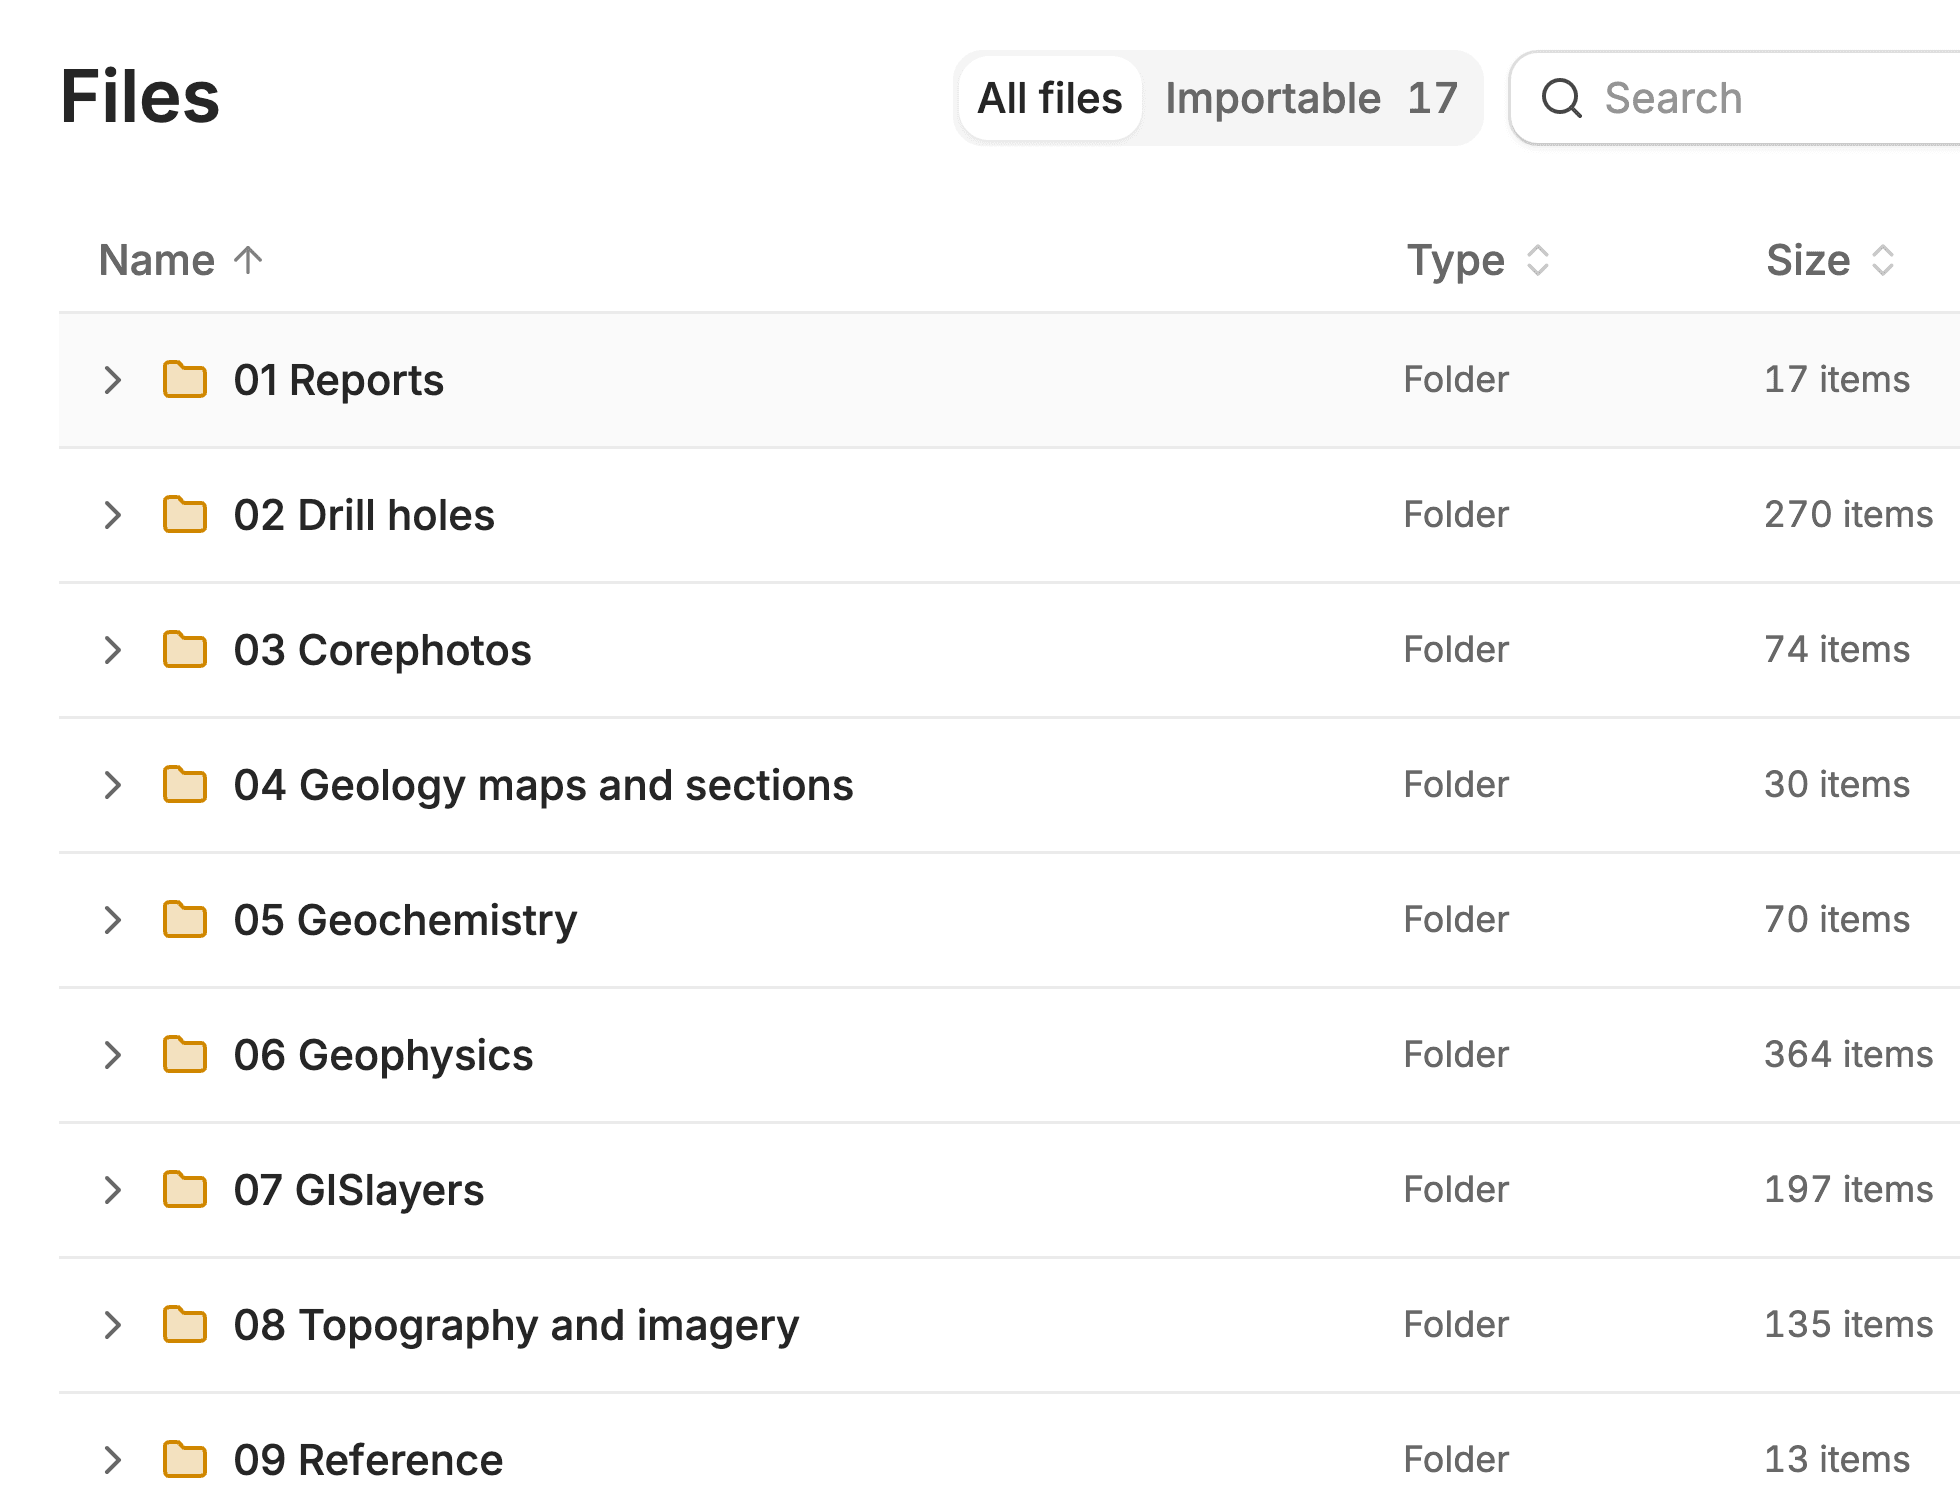
Task: Click the 70 items size cell
Action: click(x=1837, y=920)
